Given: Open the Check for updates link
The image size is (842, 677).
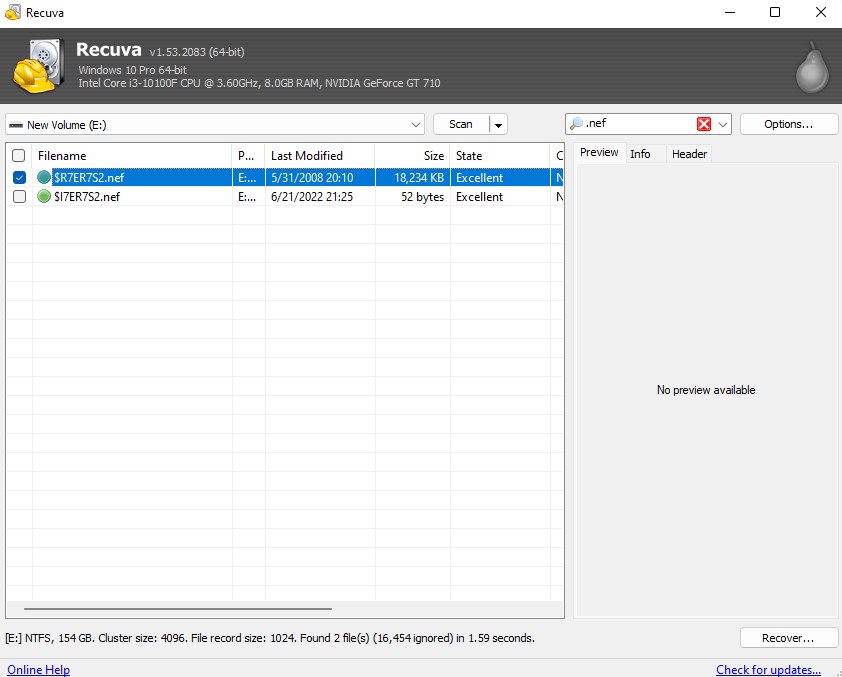Looking at the screenshot, I should tap(768, 670).
